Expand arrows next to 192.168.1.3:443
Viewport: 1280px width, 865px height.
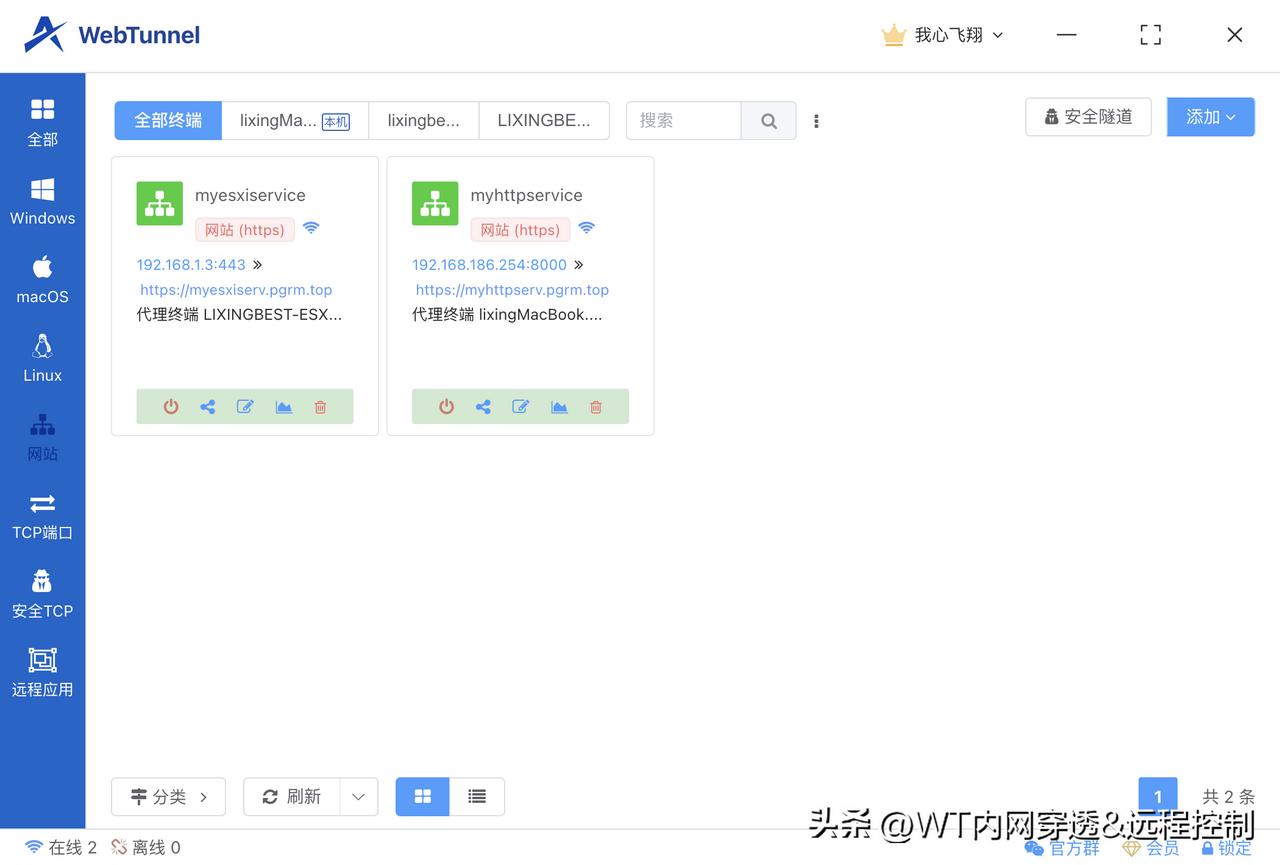258,265
